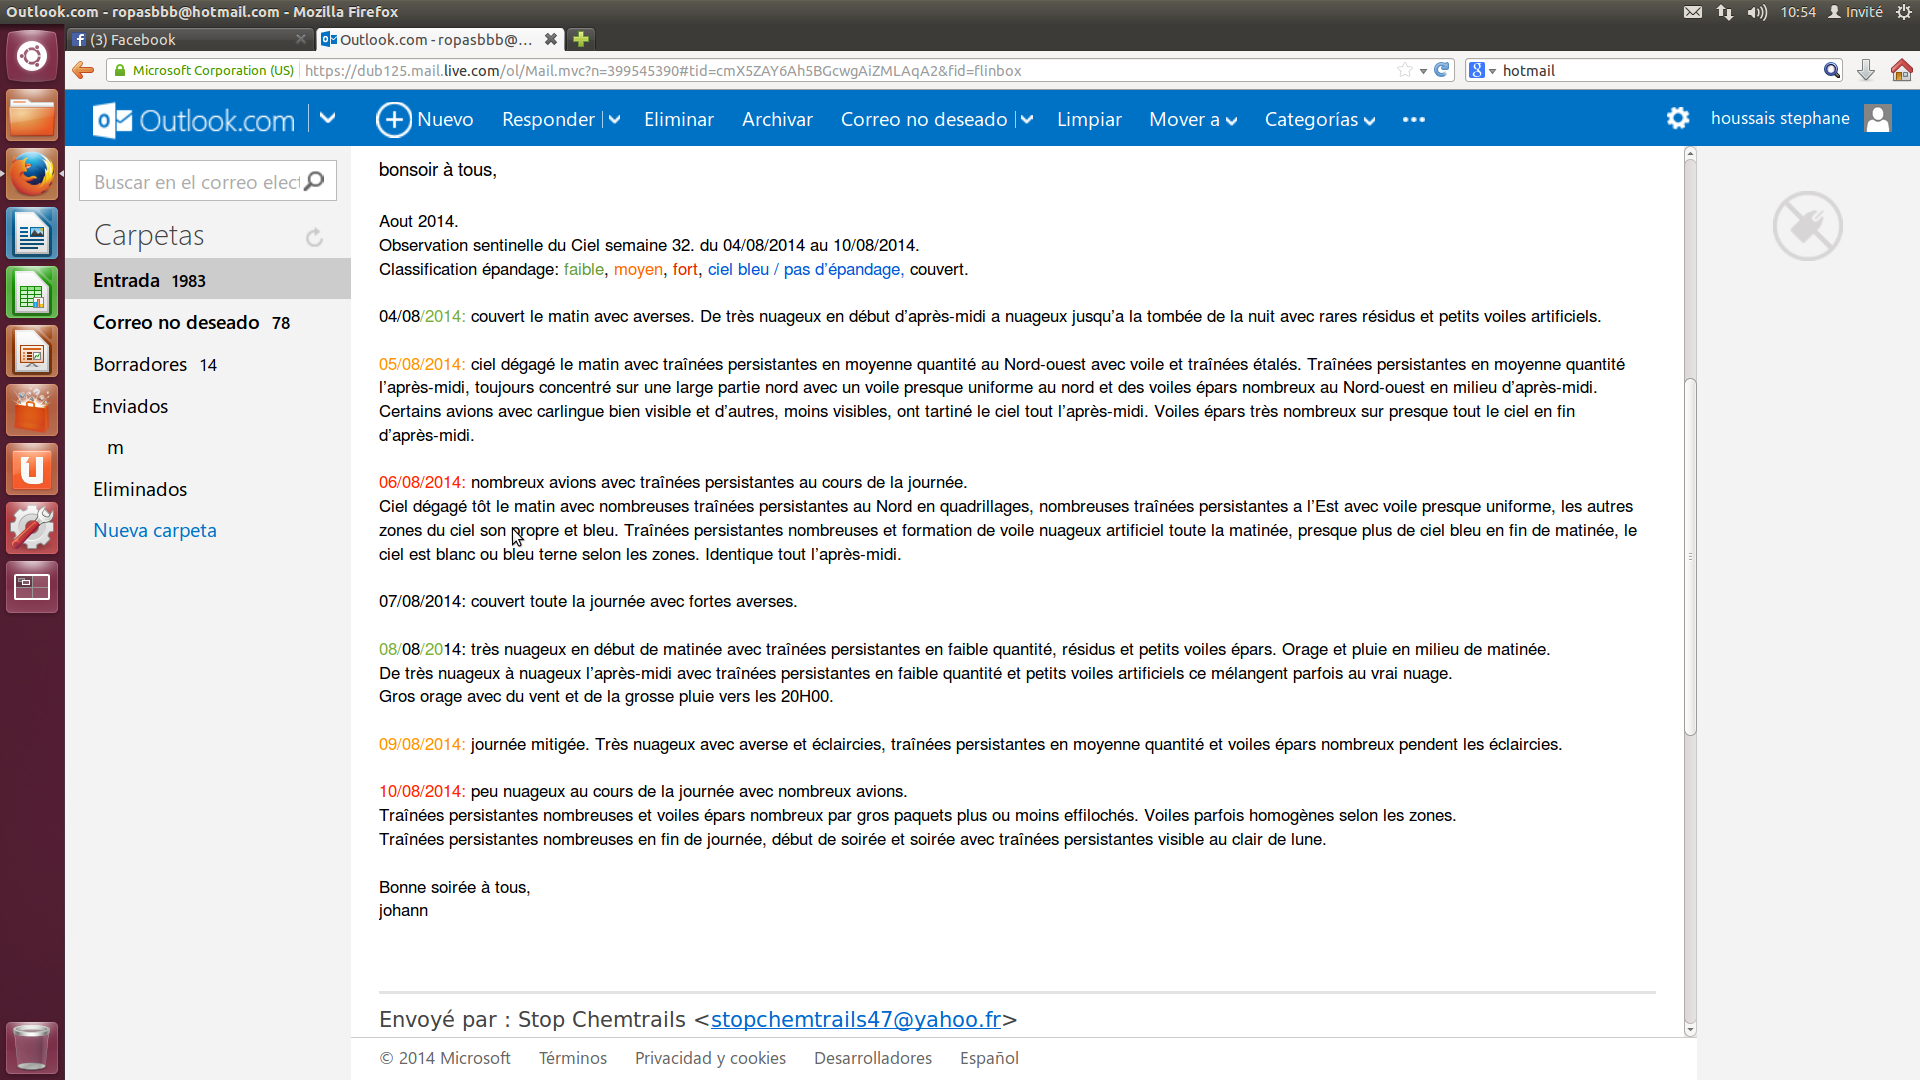Open System Settings wrench icon in dock
The image size is (1920, 1080).
click(x=32, y=529)
